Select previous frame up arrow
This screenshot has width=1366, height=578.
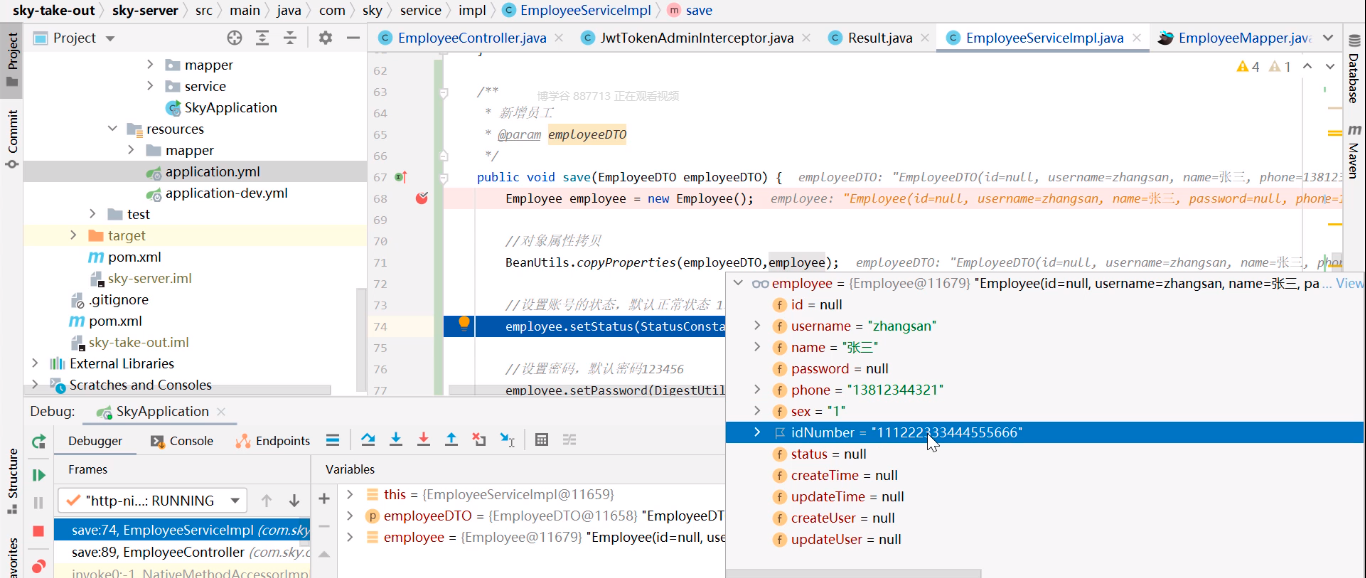[x=266, y=501]
